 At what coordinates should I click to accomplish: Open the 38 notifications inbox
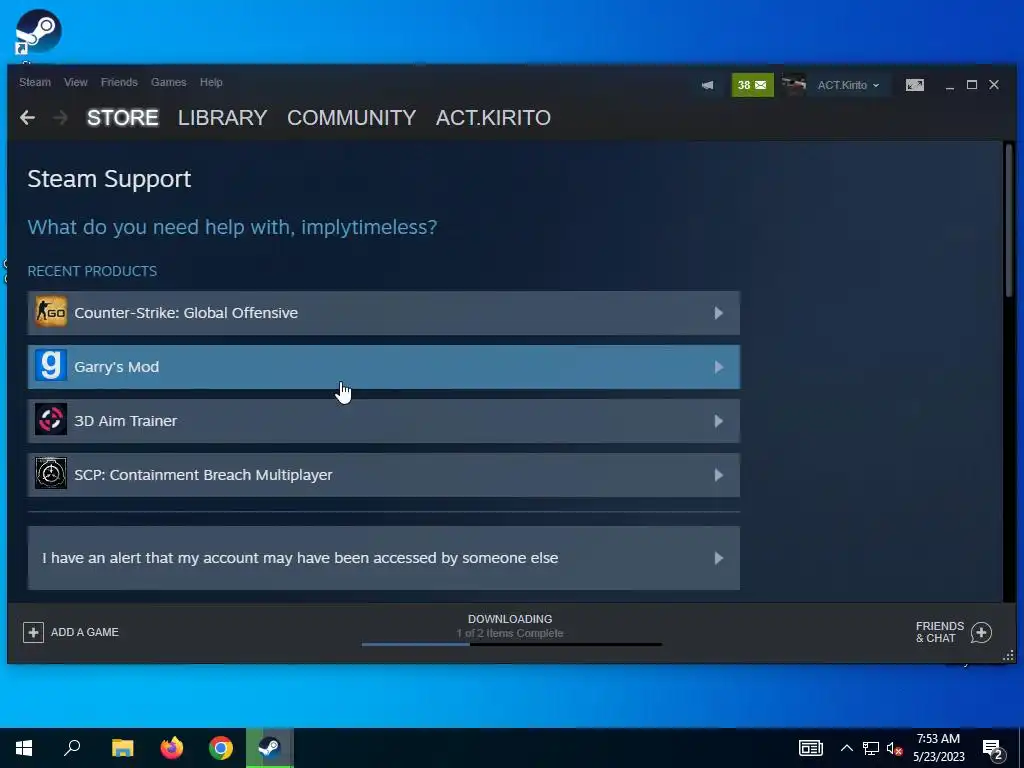pos(752,85)
